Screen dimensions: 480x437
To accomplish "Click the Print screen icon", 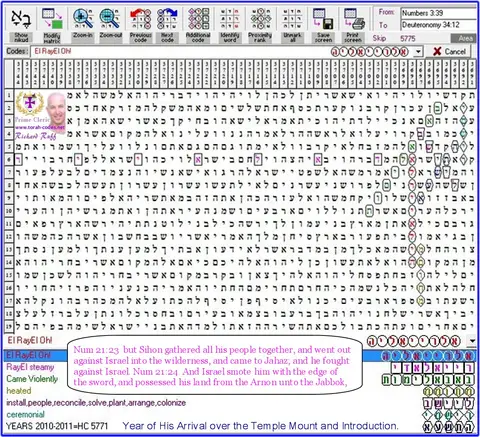I will pyautogui.click(x=354, y=19).
